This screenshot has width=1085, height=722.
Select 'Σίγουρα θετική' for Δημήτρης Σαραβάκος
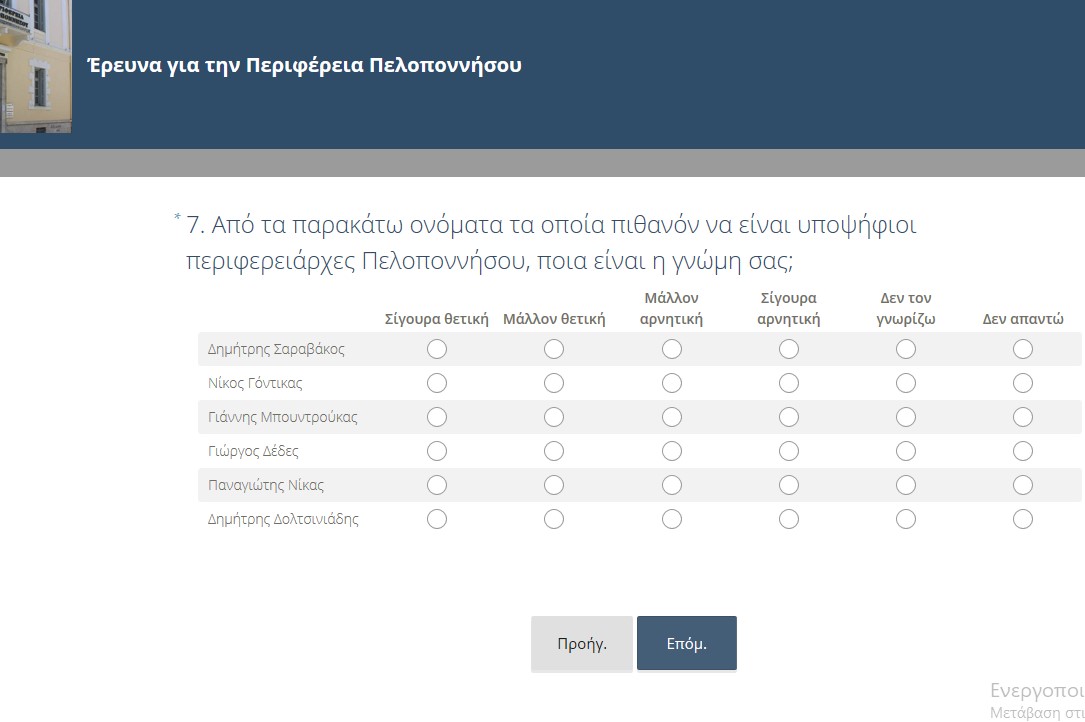point(437,349)
